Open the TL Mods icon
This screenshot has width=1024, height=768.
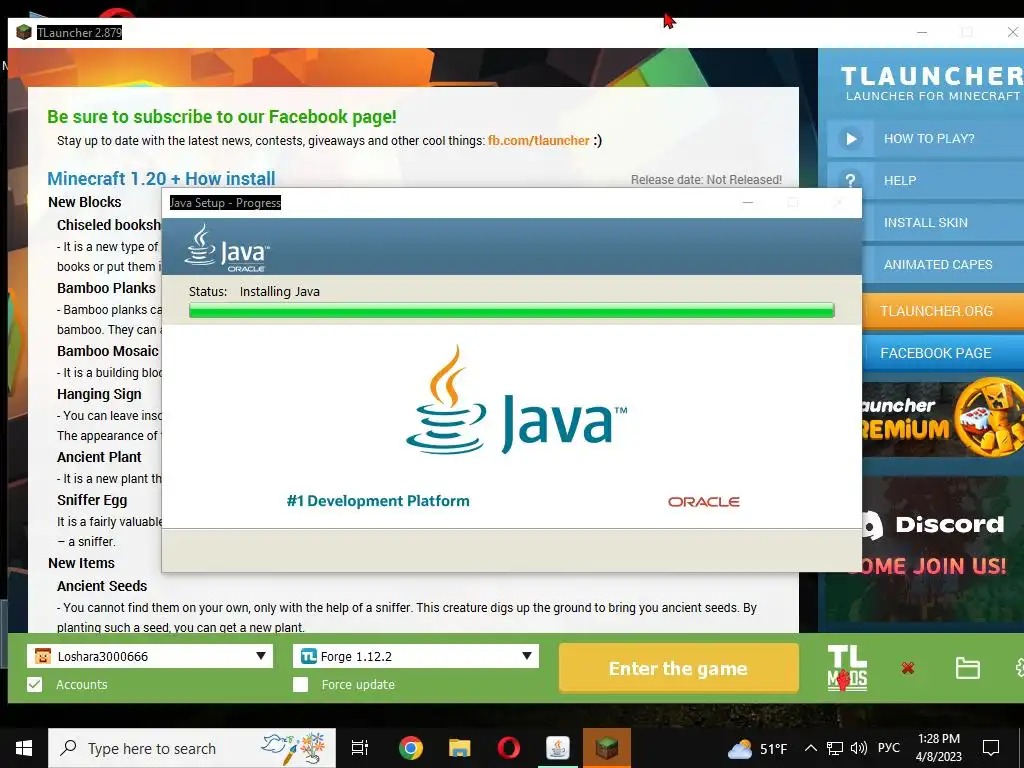847,667
